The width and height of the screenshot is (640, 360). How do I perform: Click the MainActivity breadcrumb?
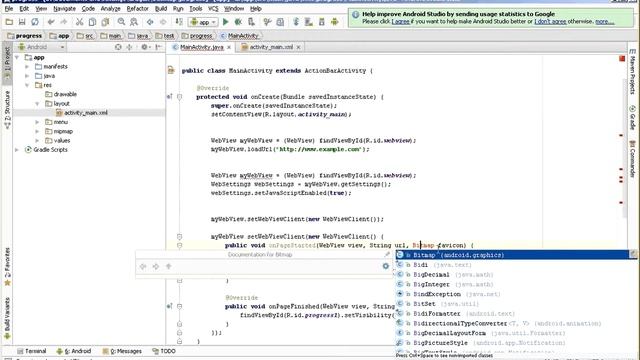click(x=240, y=36)
